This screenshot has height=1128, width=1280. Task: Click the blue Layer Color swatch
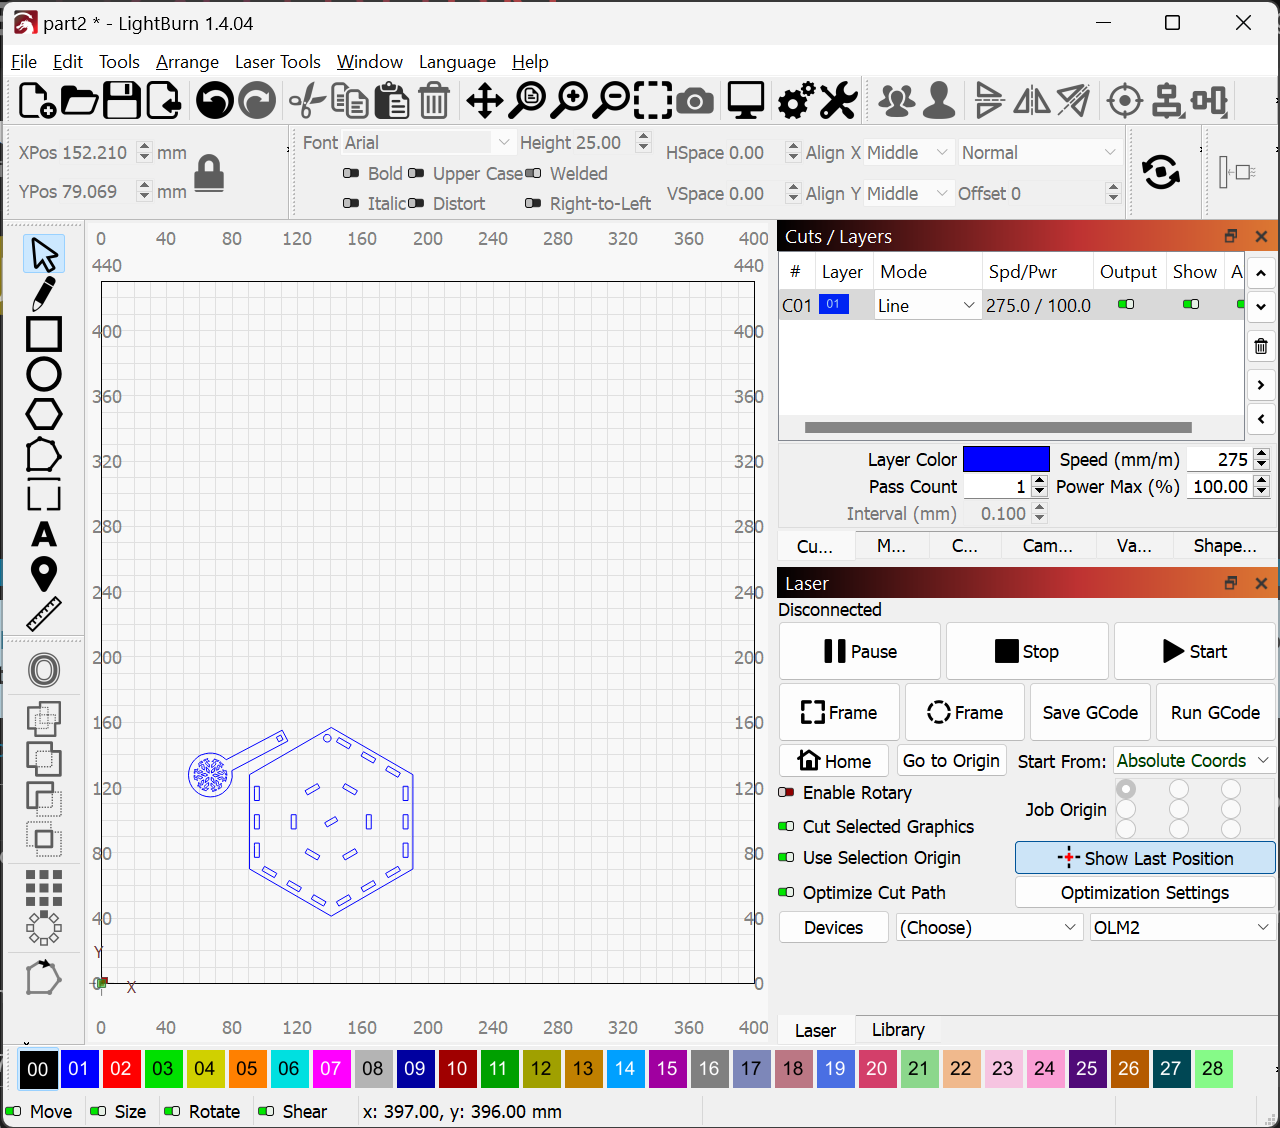click(x=1006, y=460)
